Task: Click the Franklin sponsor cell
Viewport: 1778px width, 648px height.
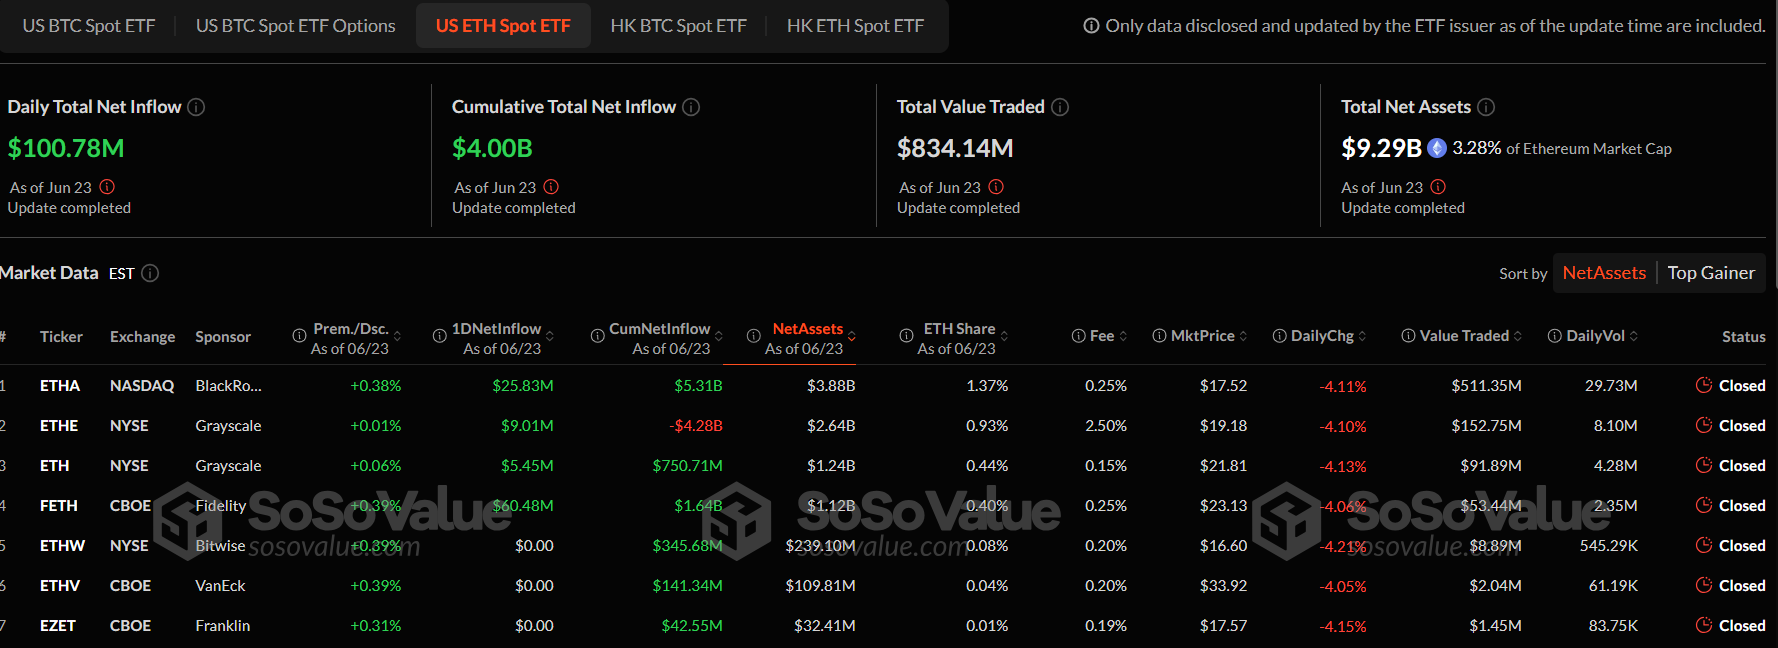Action: [223, 625]
